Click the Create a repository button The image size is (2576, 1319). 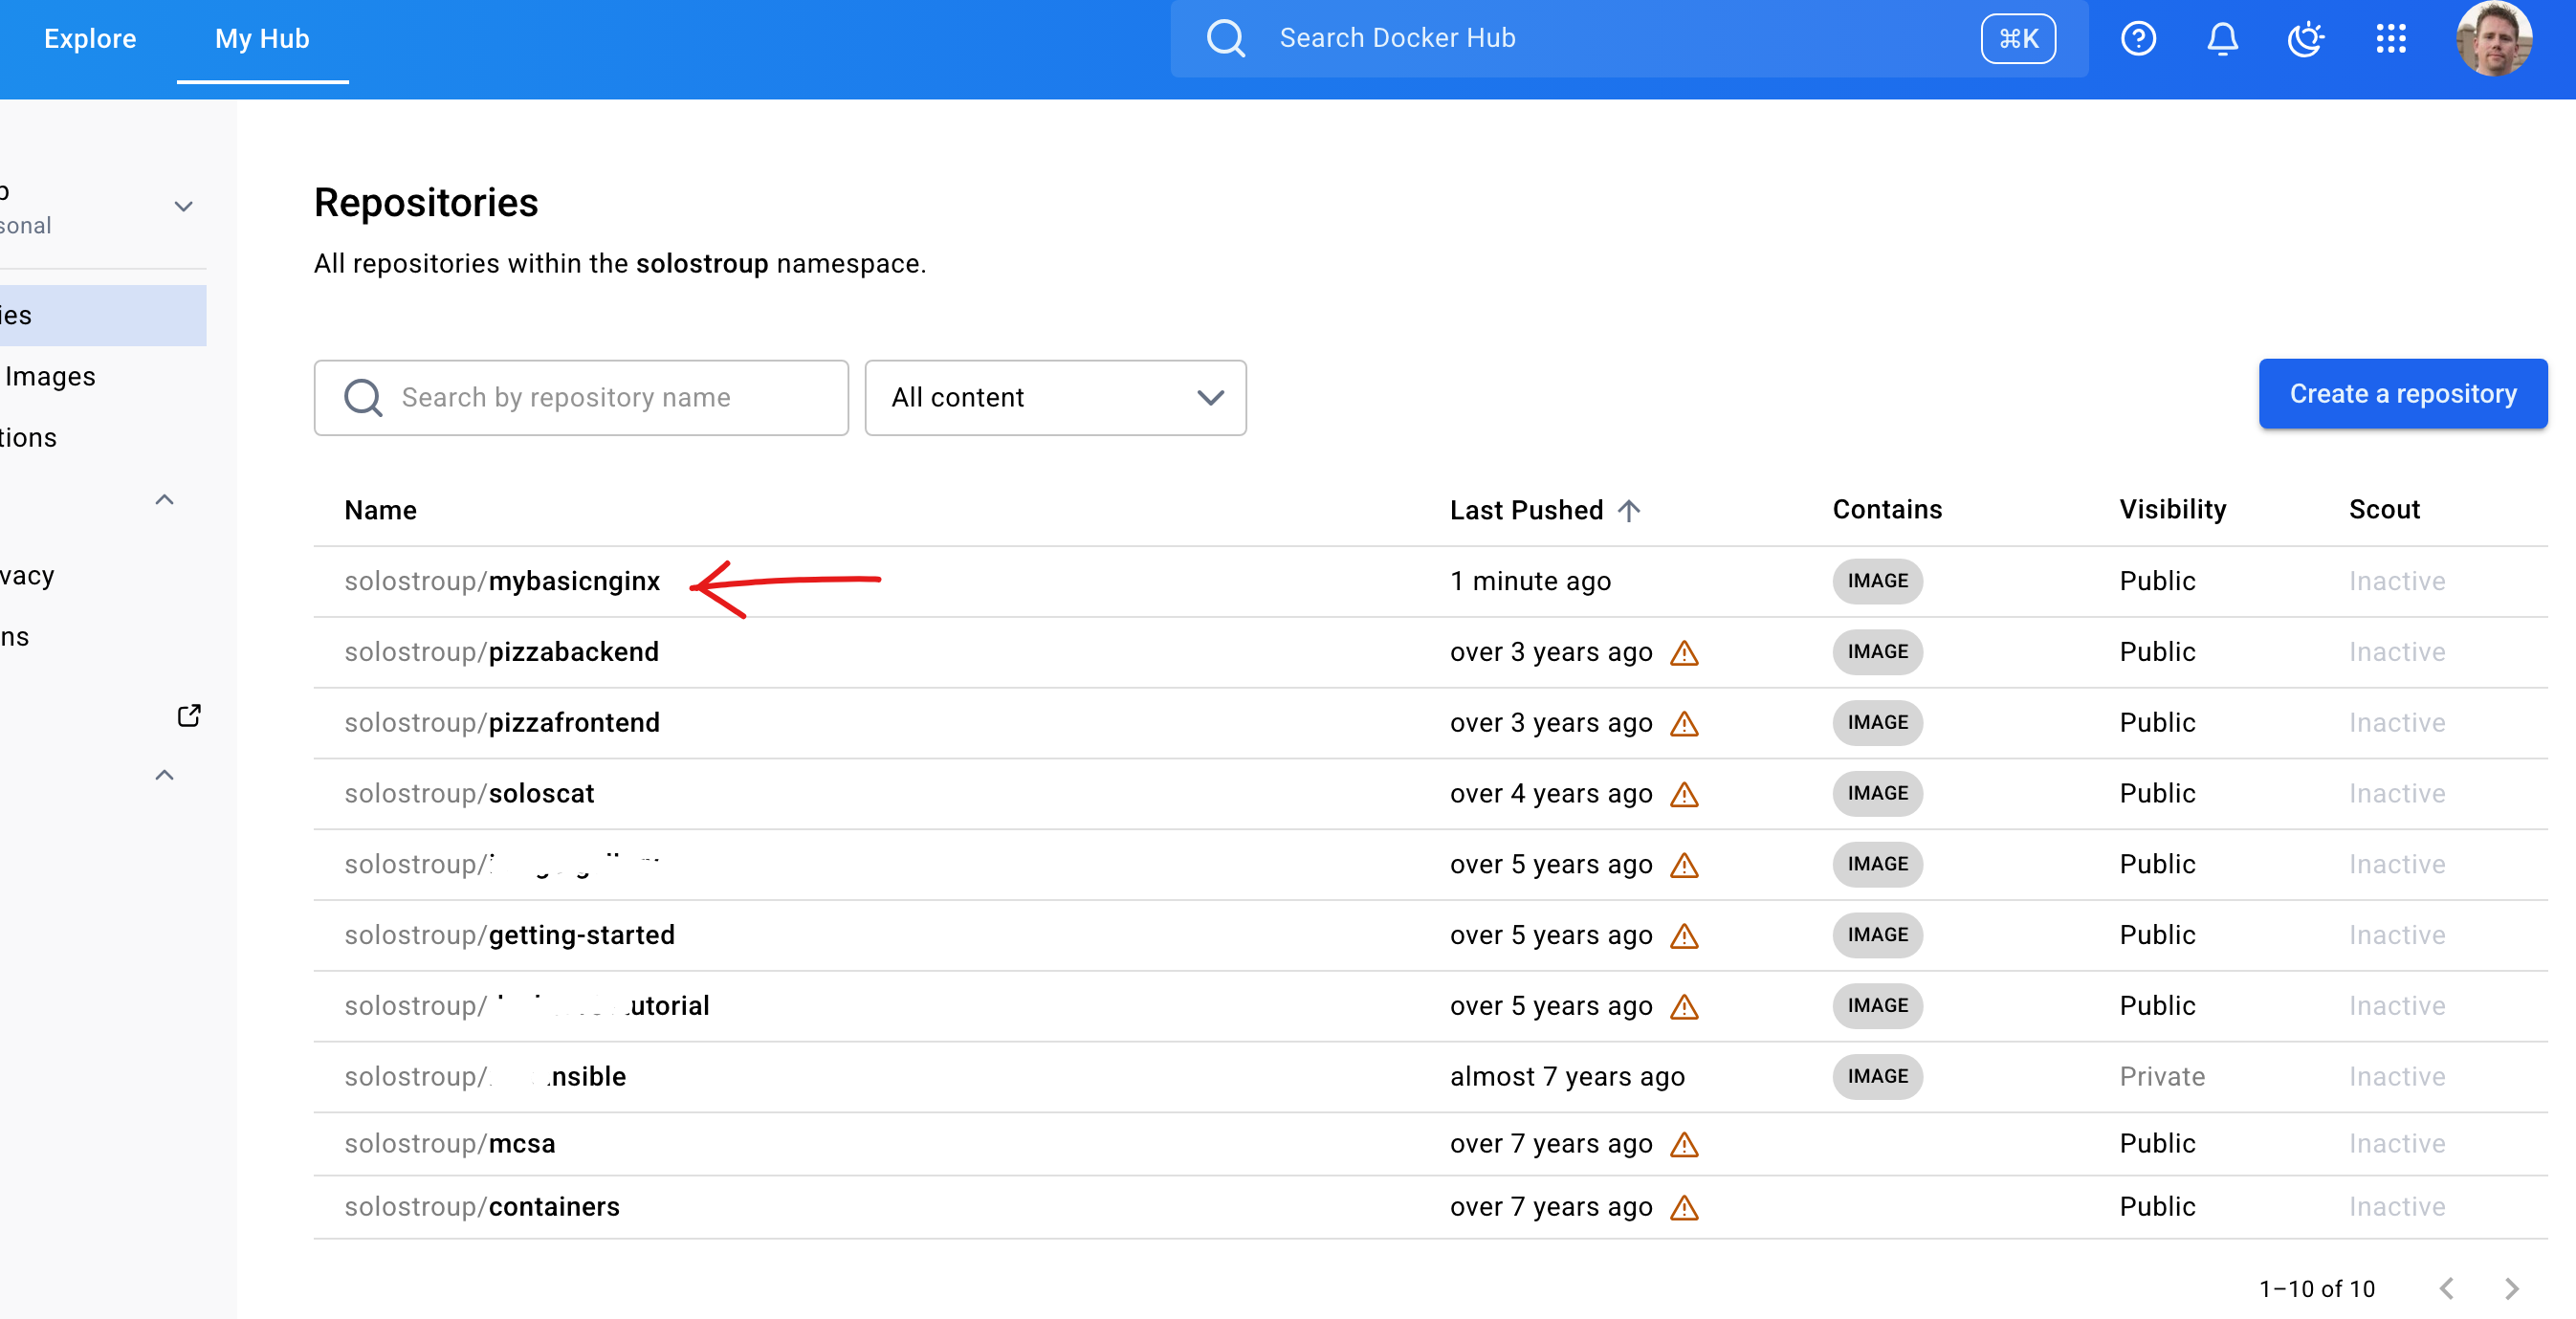click(x=2402, y=393)
